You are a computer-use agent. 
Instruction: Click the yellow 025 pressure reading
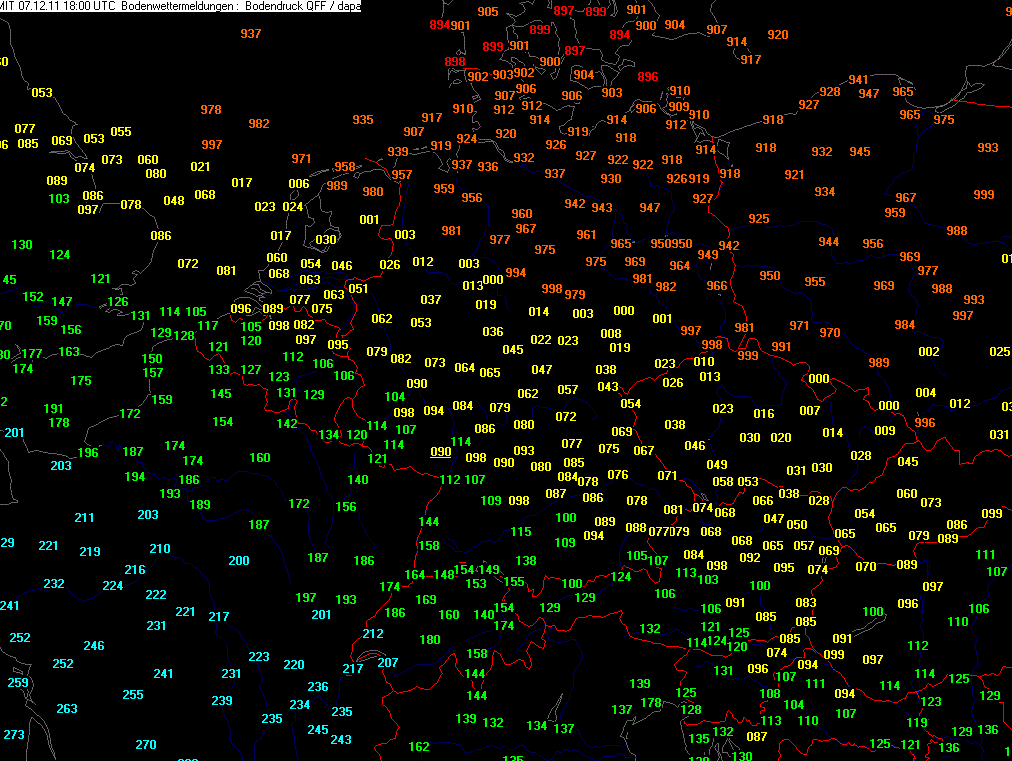pyautogui.click(x=1000, y=352)
